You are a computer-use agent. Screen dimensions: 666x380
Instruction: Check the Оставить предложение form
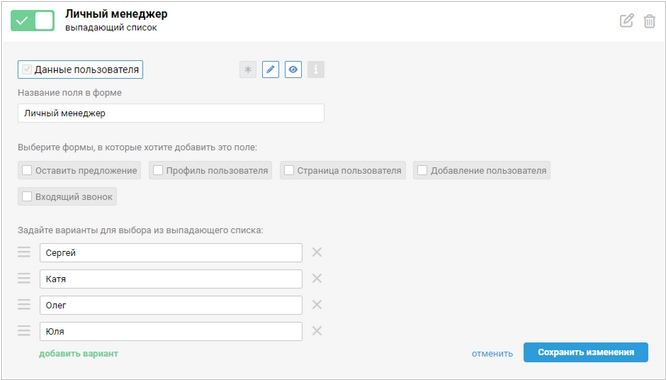pos(79,170)
